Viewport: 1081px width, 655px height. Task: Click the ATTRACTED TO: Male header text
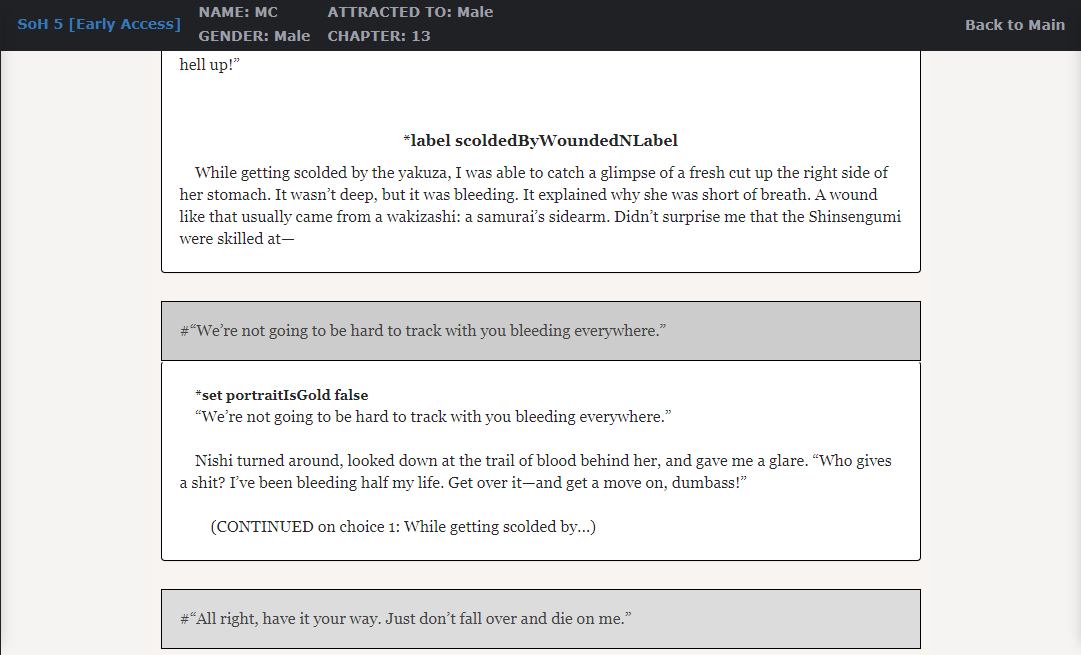[x=410, y=12]
